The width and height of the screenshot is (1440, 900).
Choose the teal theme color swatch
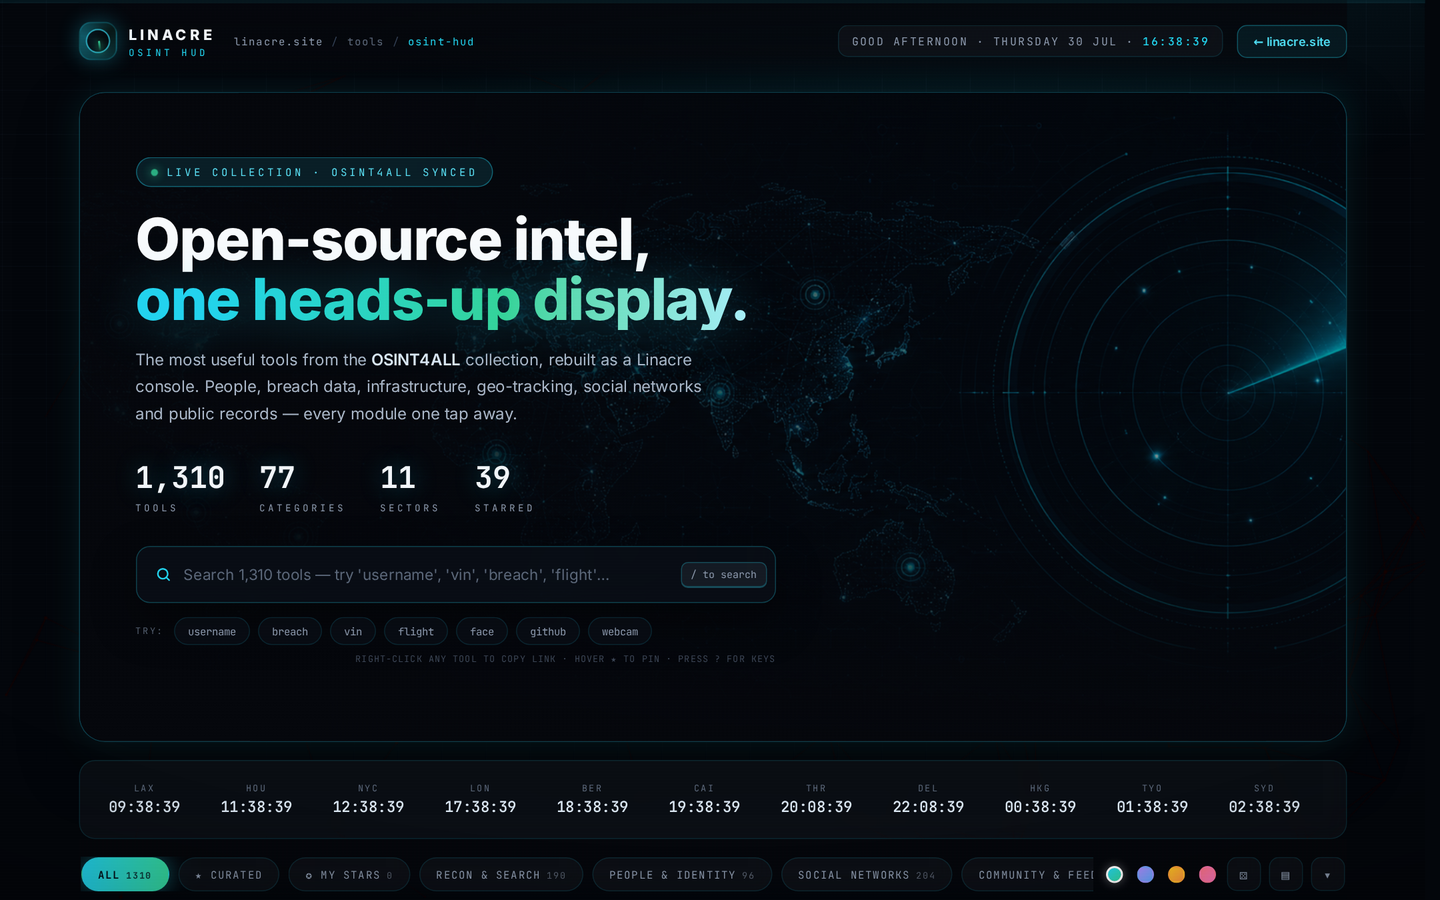[1114, 875]
